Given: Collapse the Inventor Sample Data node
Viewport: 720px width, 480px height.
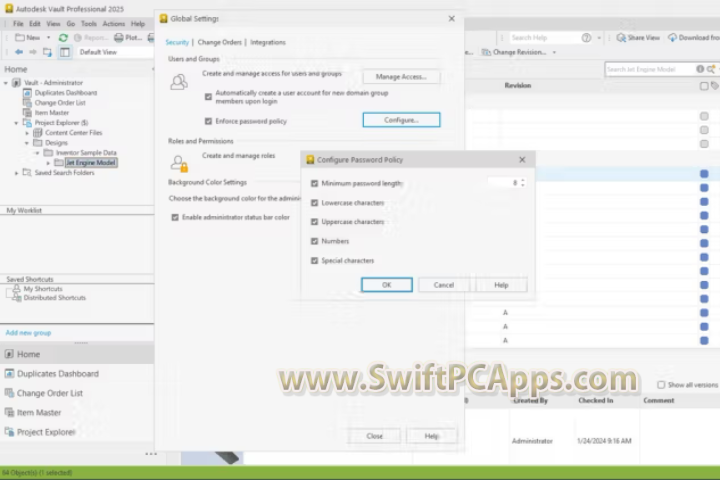Looking at the screenshot, I should point(38,152).
